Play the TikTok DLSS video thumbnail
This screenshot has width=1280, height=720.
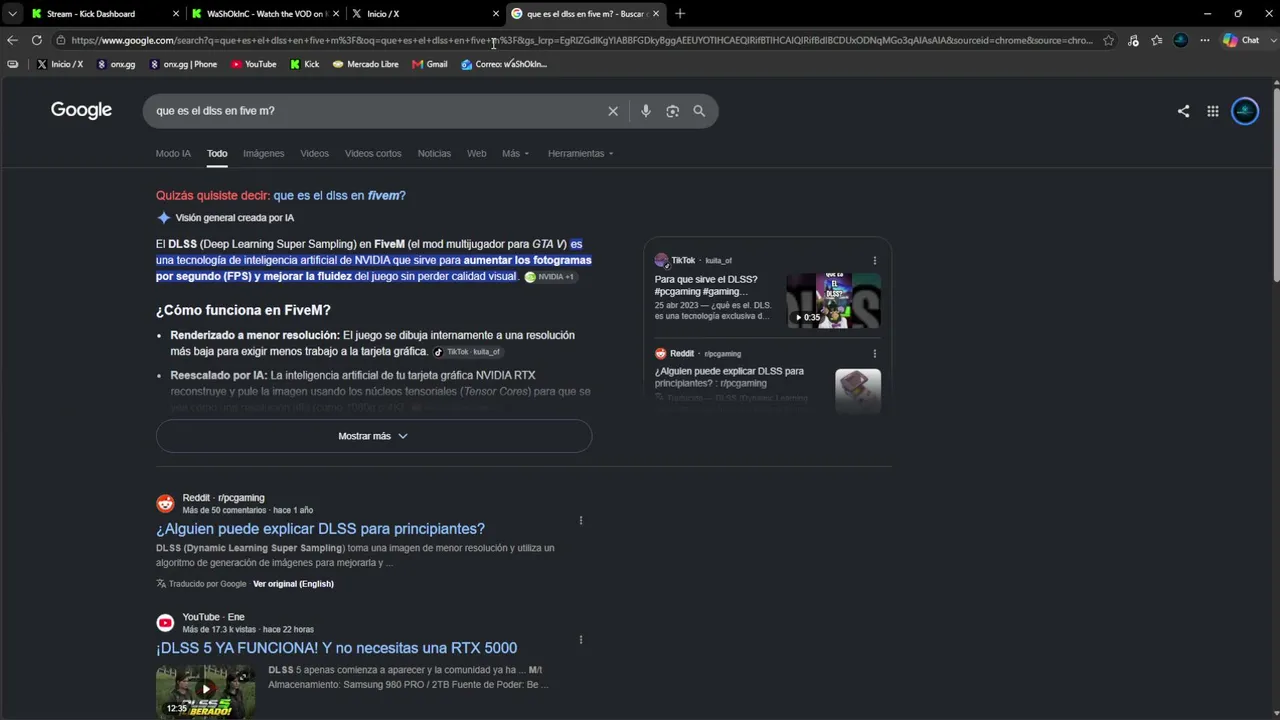point(834,300)
